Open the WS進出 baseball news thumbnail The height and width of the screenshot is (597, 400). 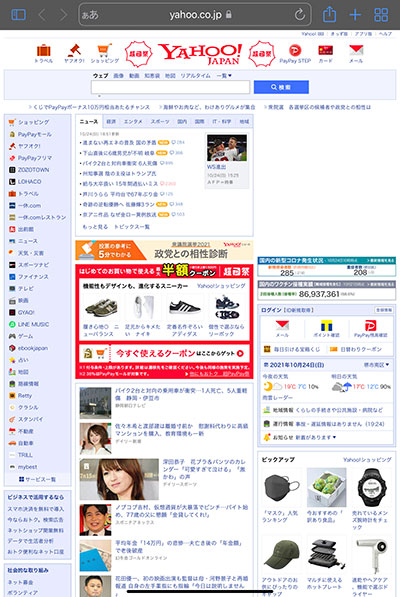[x=227, y=148]
